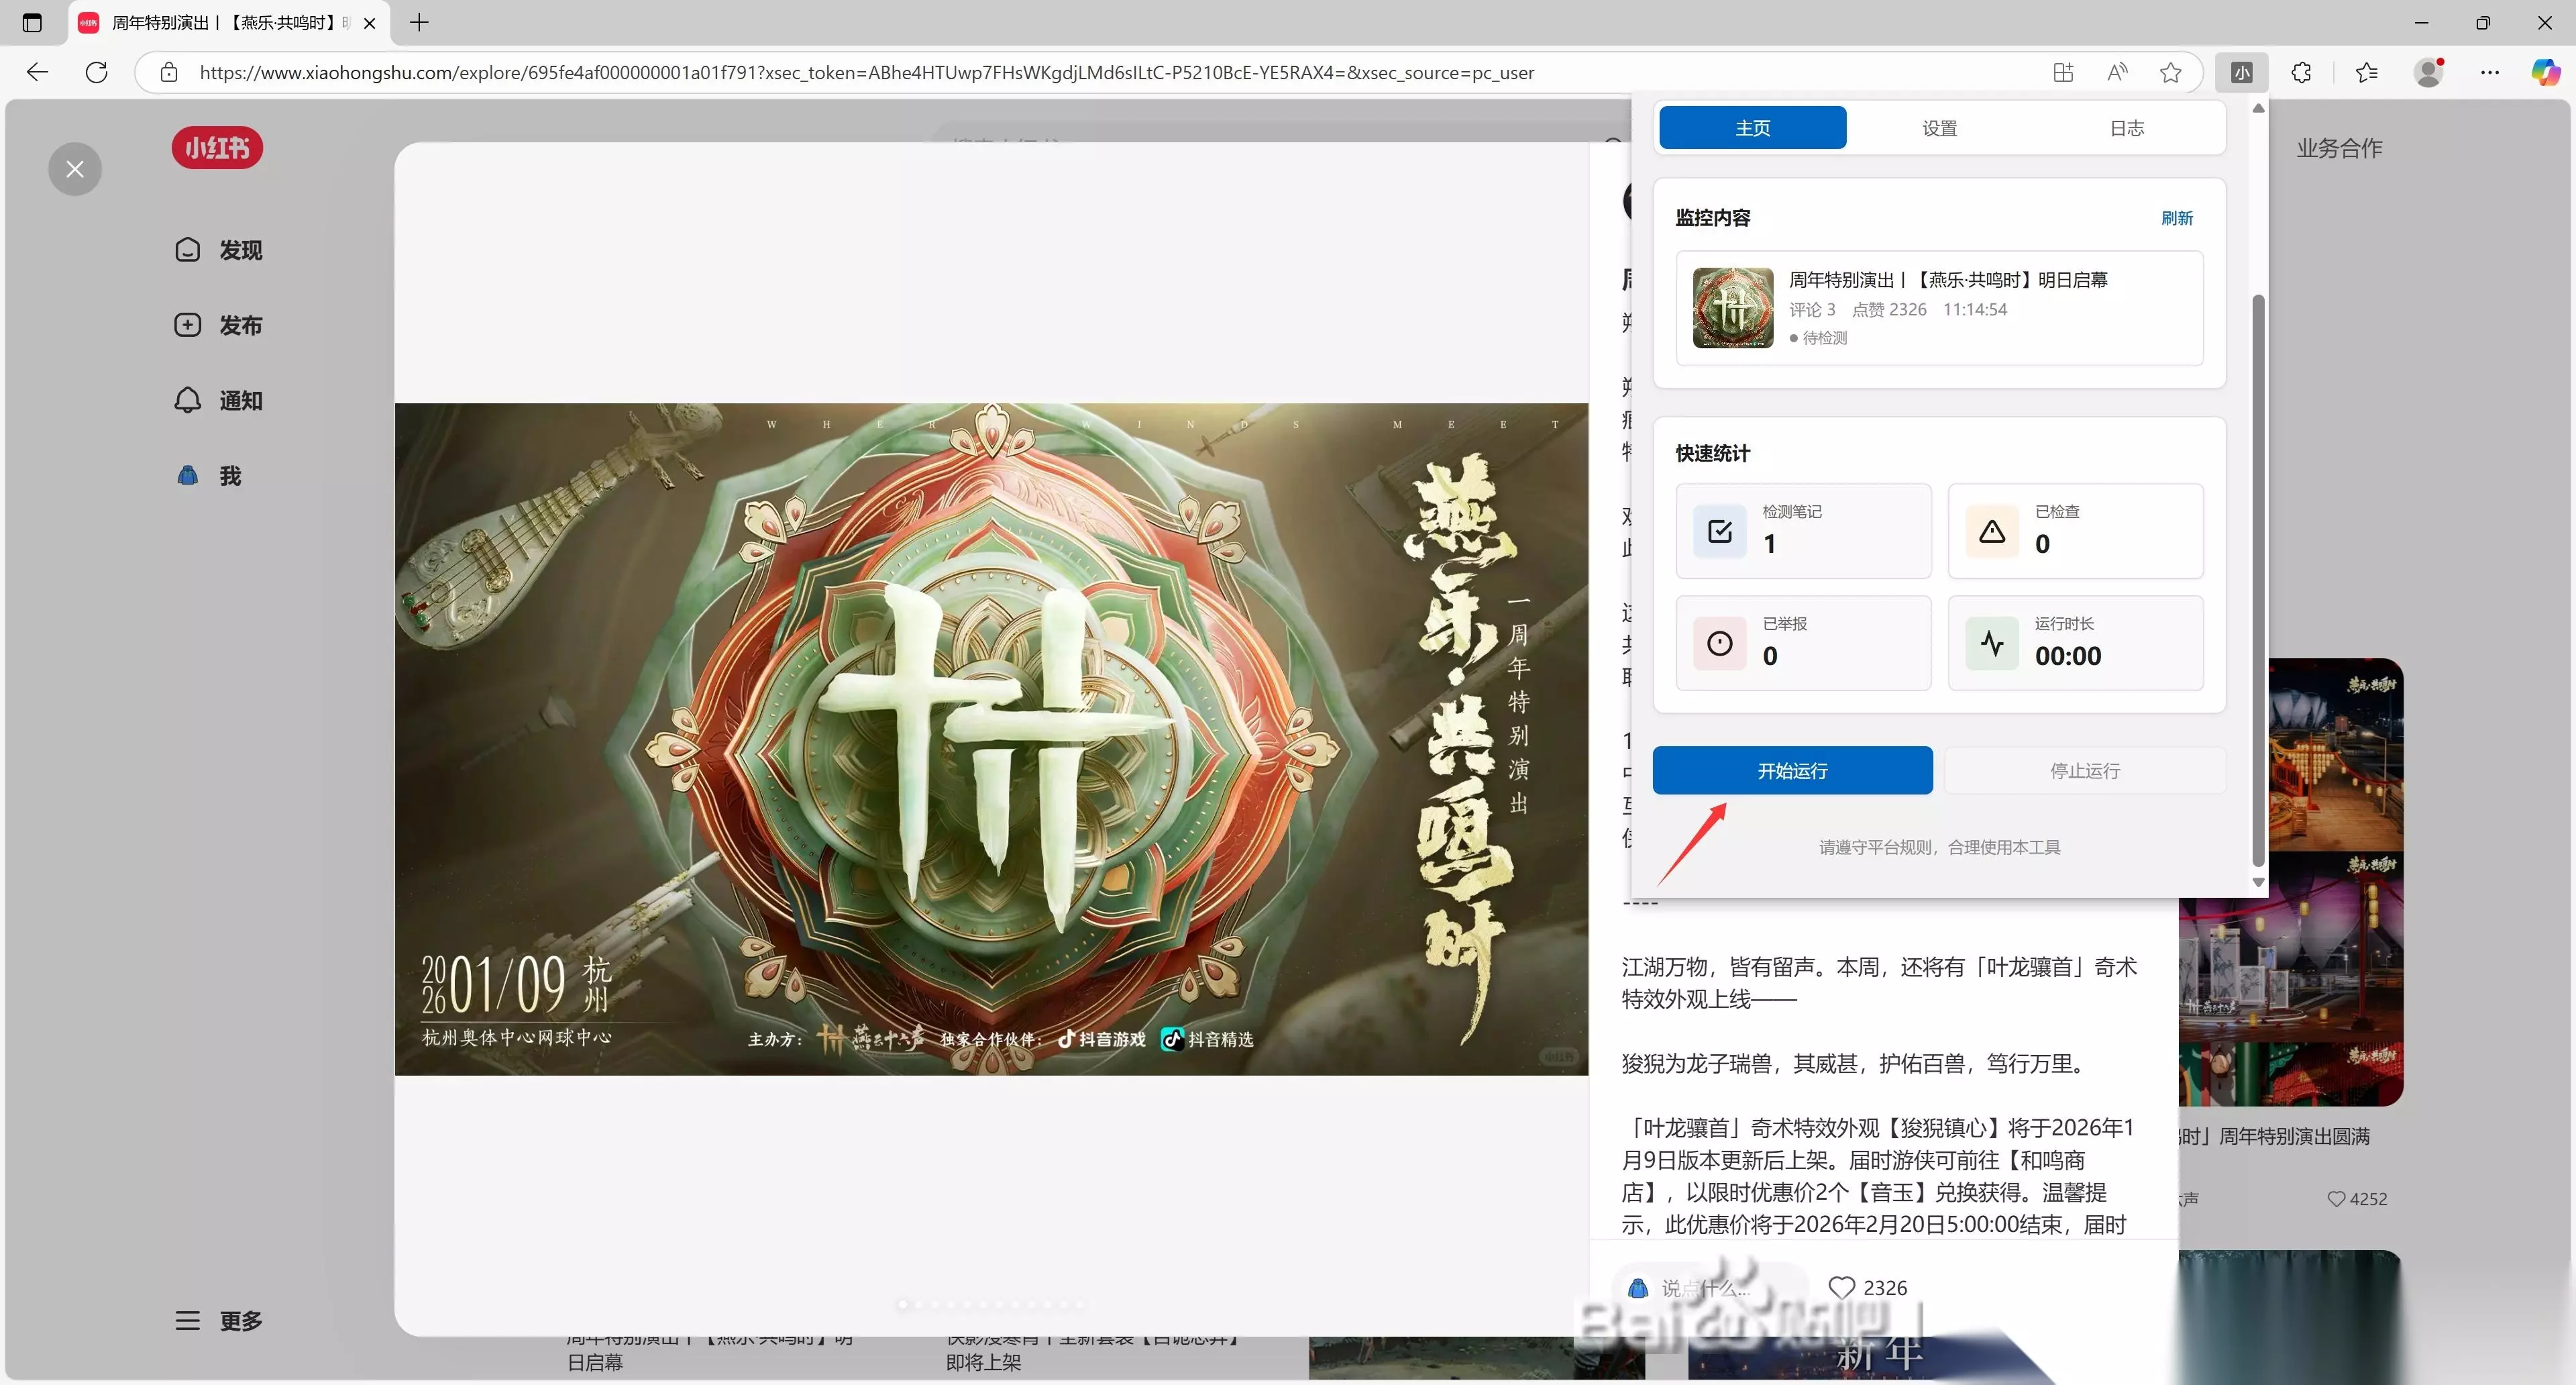2576x1385 pixels.
Task: Click the 说点什么 comment input box
Action: click(1709, 1288)
